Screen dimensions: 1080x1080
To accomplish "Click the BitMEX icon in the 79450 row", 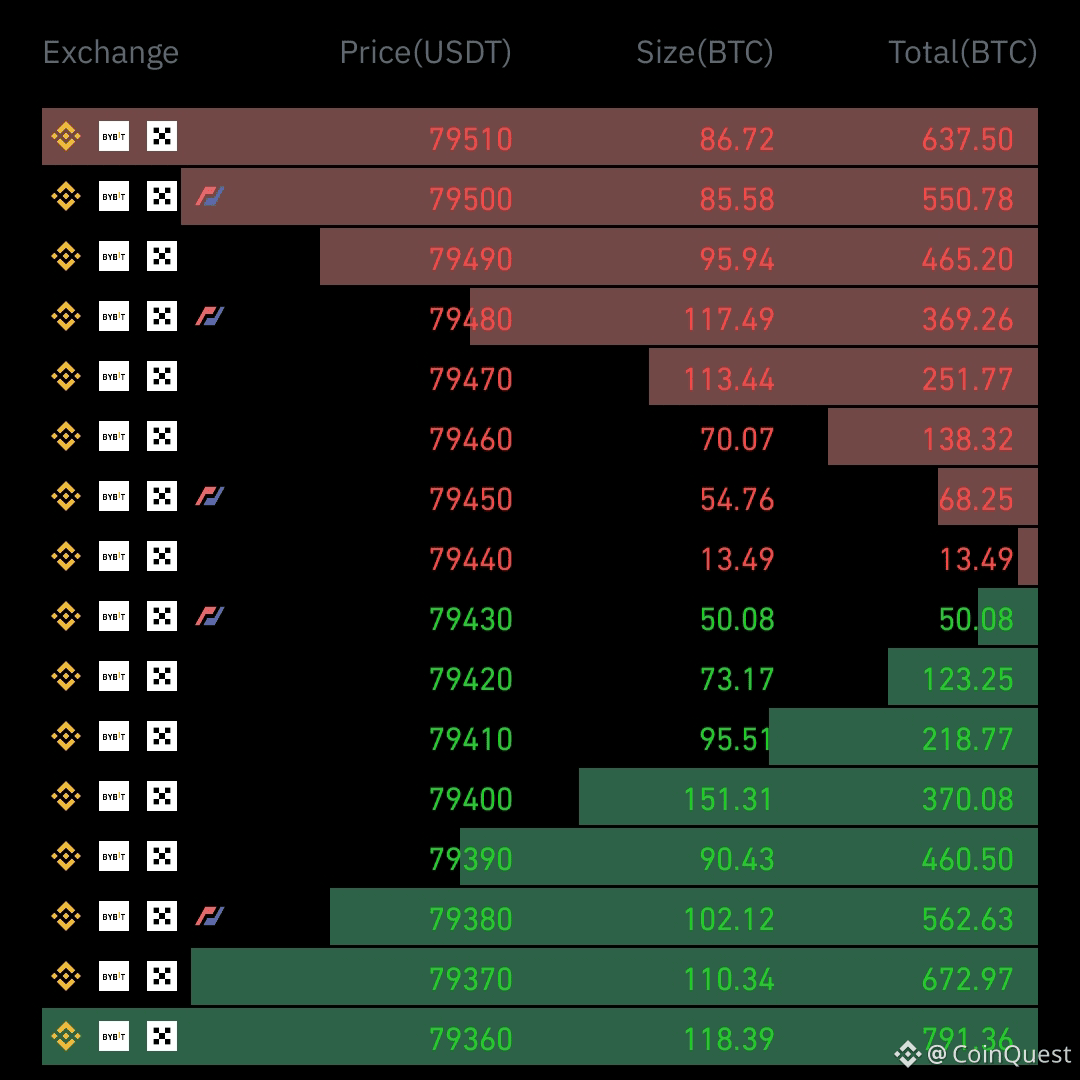I will pos(209,496).
